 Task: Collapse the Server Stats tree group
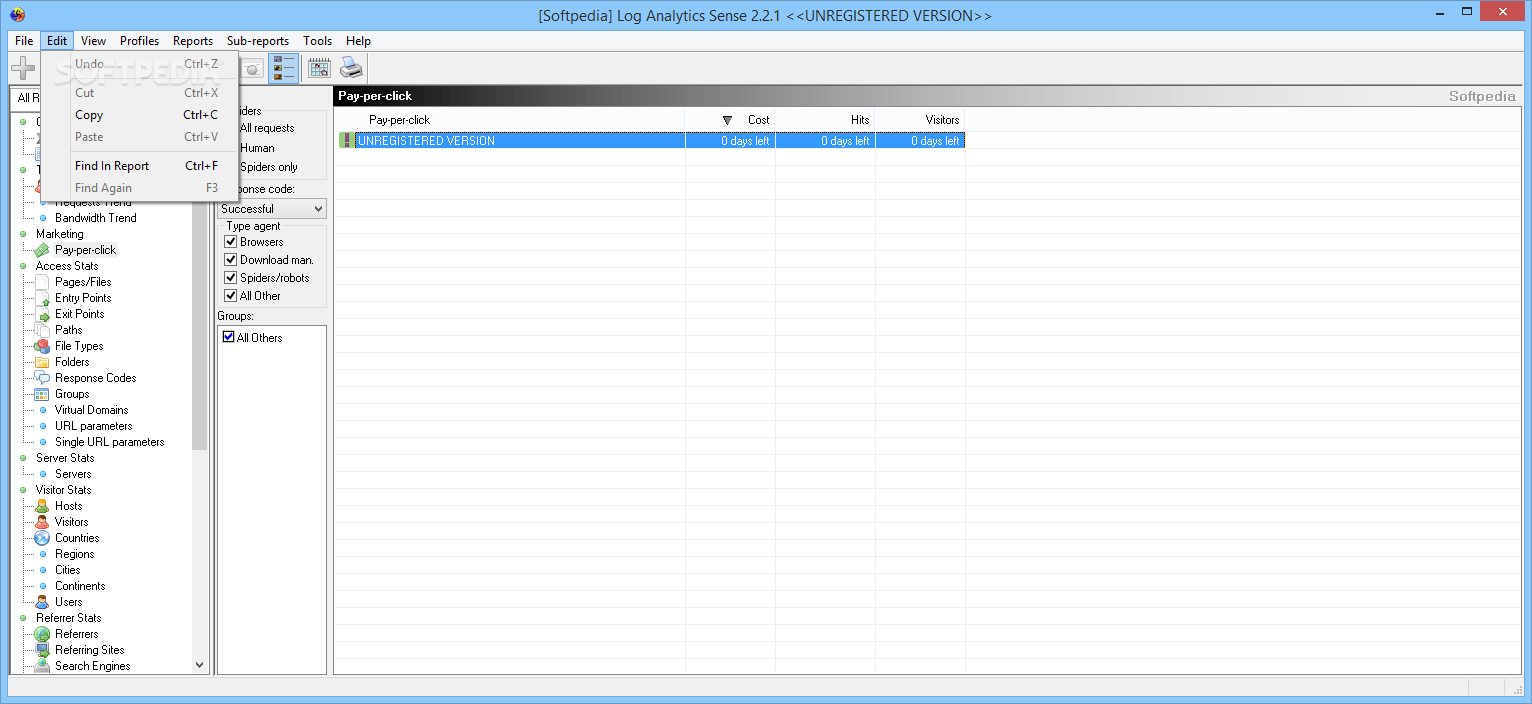click(23, 458)
